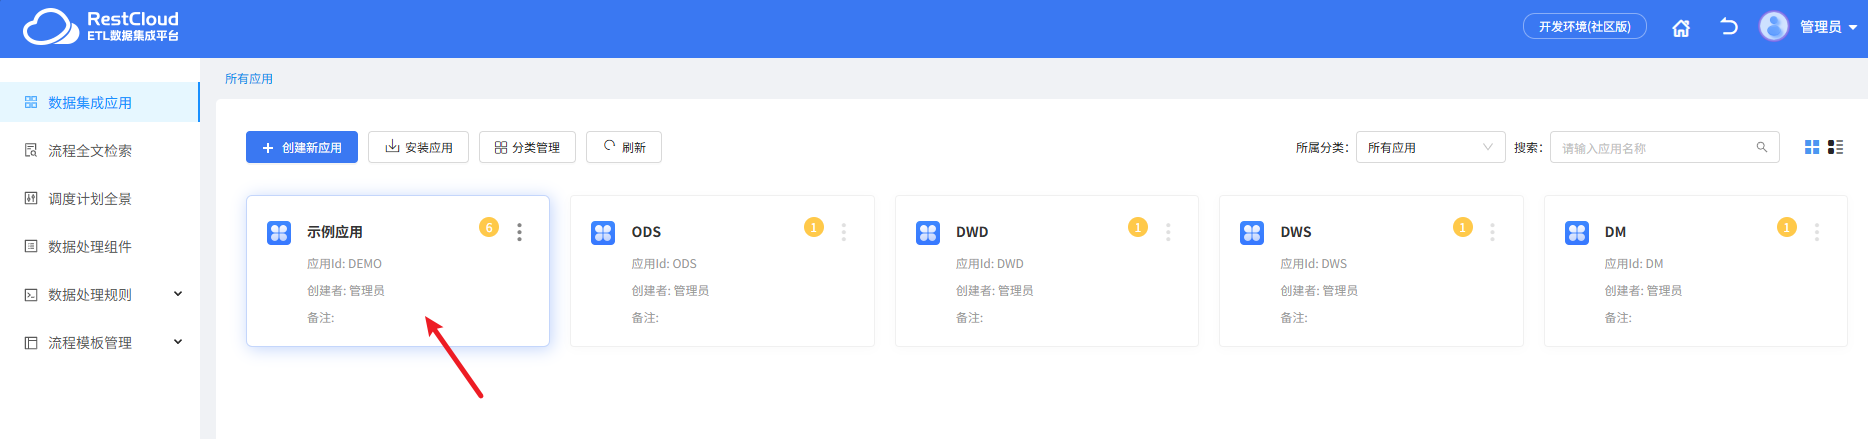This screenshot has height=439, width=1868.
Task: Click the return arrow icon in header
Action: (x=1729, y=27)
